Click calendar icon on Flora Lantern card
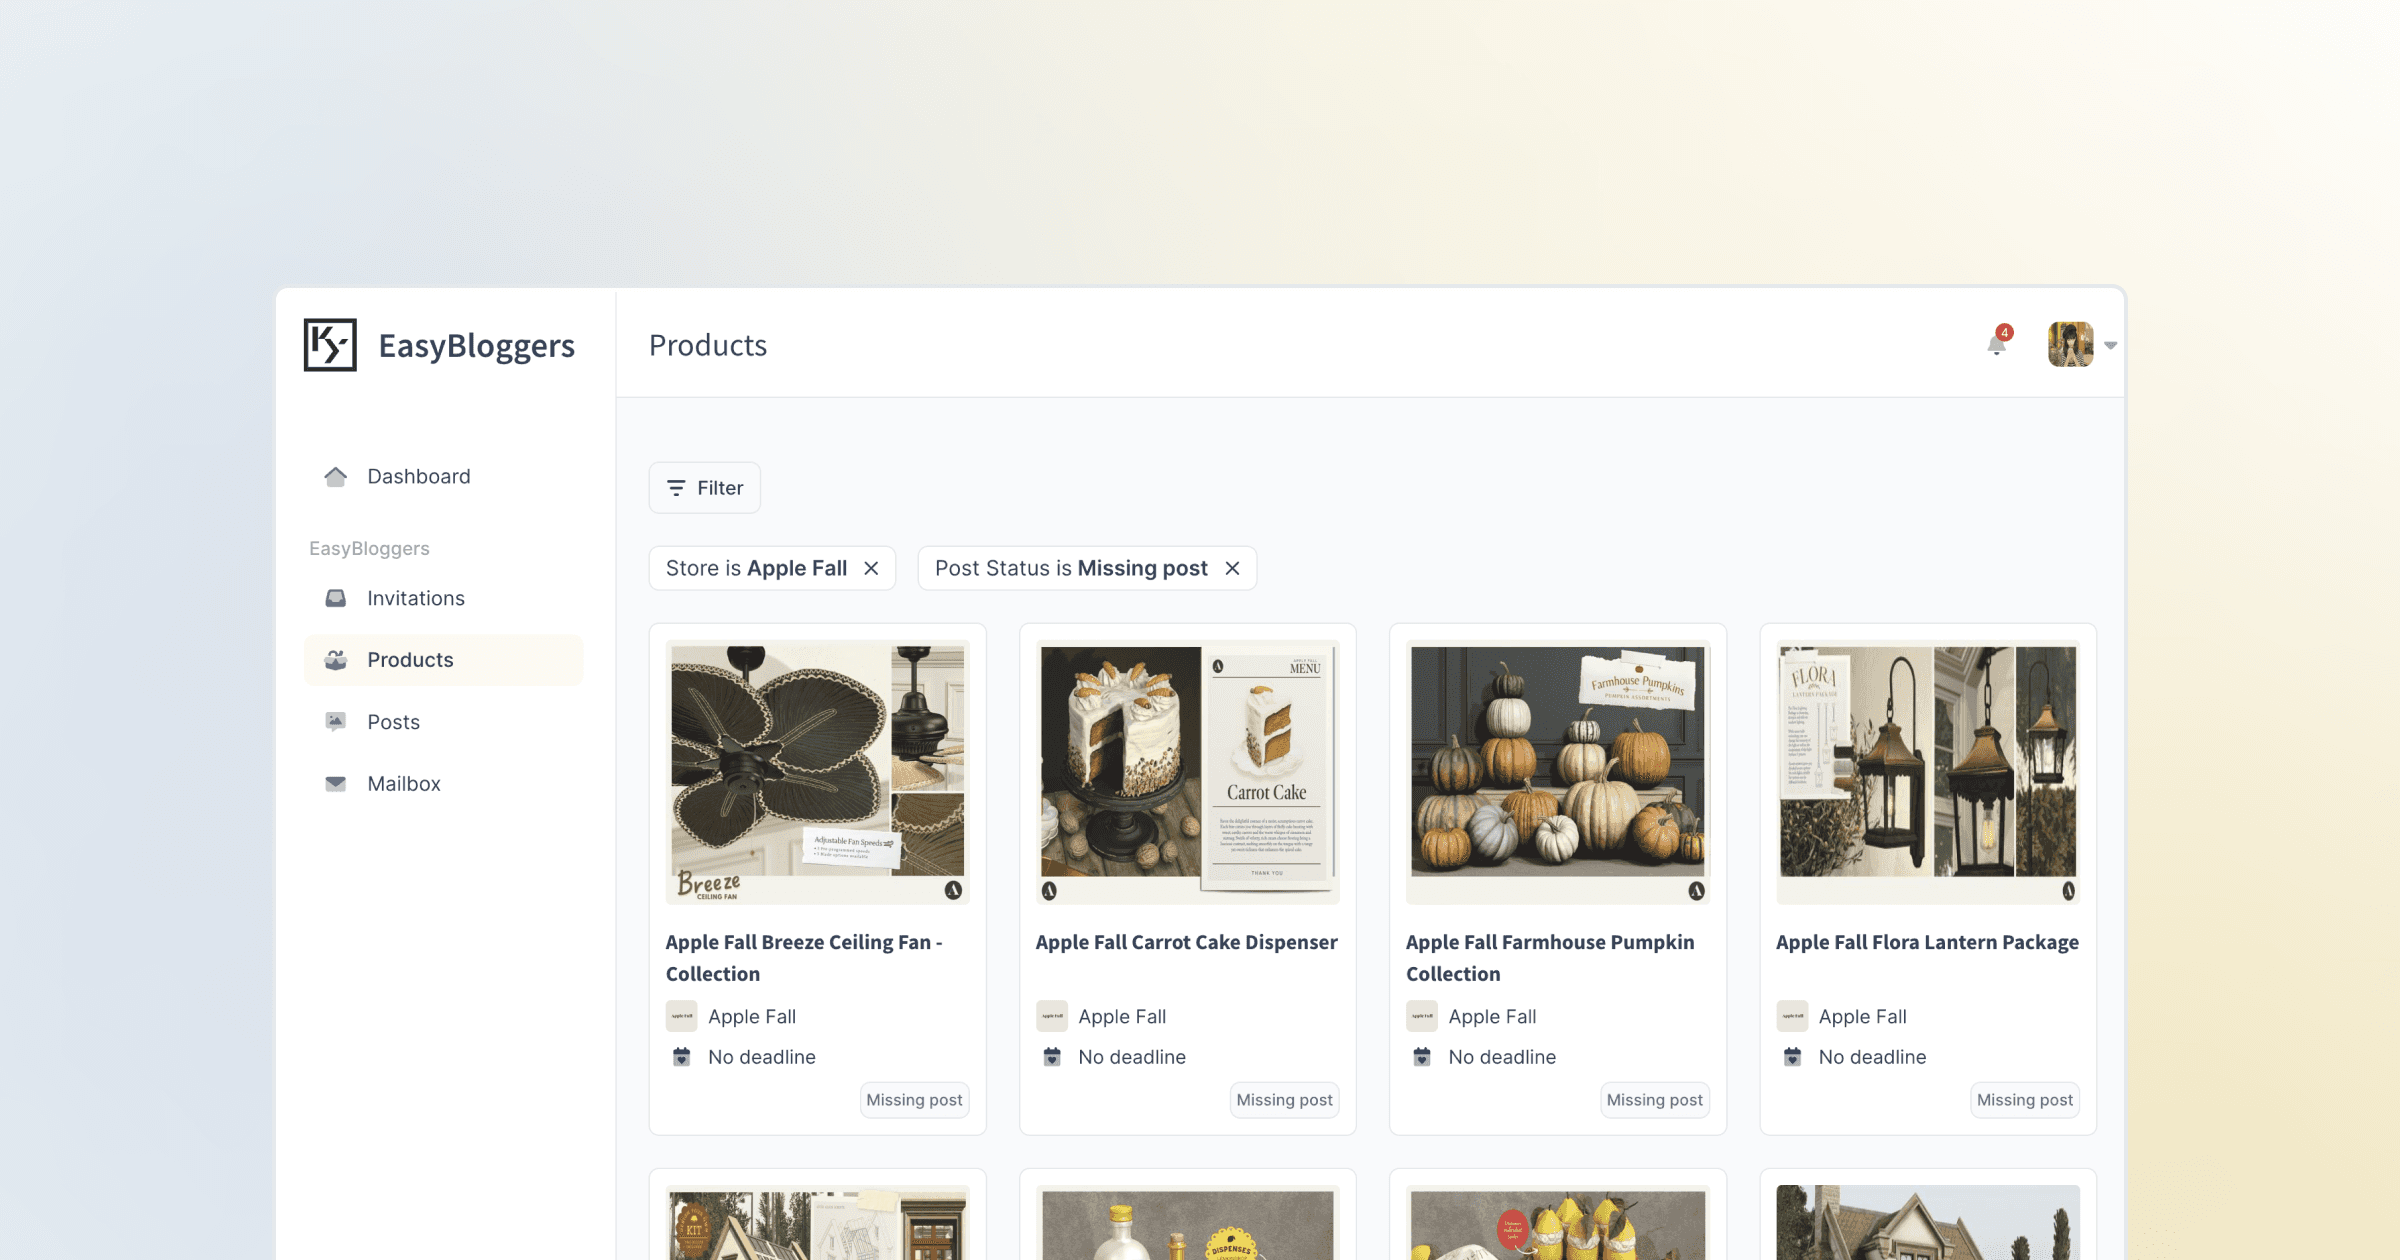 pos(1792,1057)
